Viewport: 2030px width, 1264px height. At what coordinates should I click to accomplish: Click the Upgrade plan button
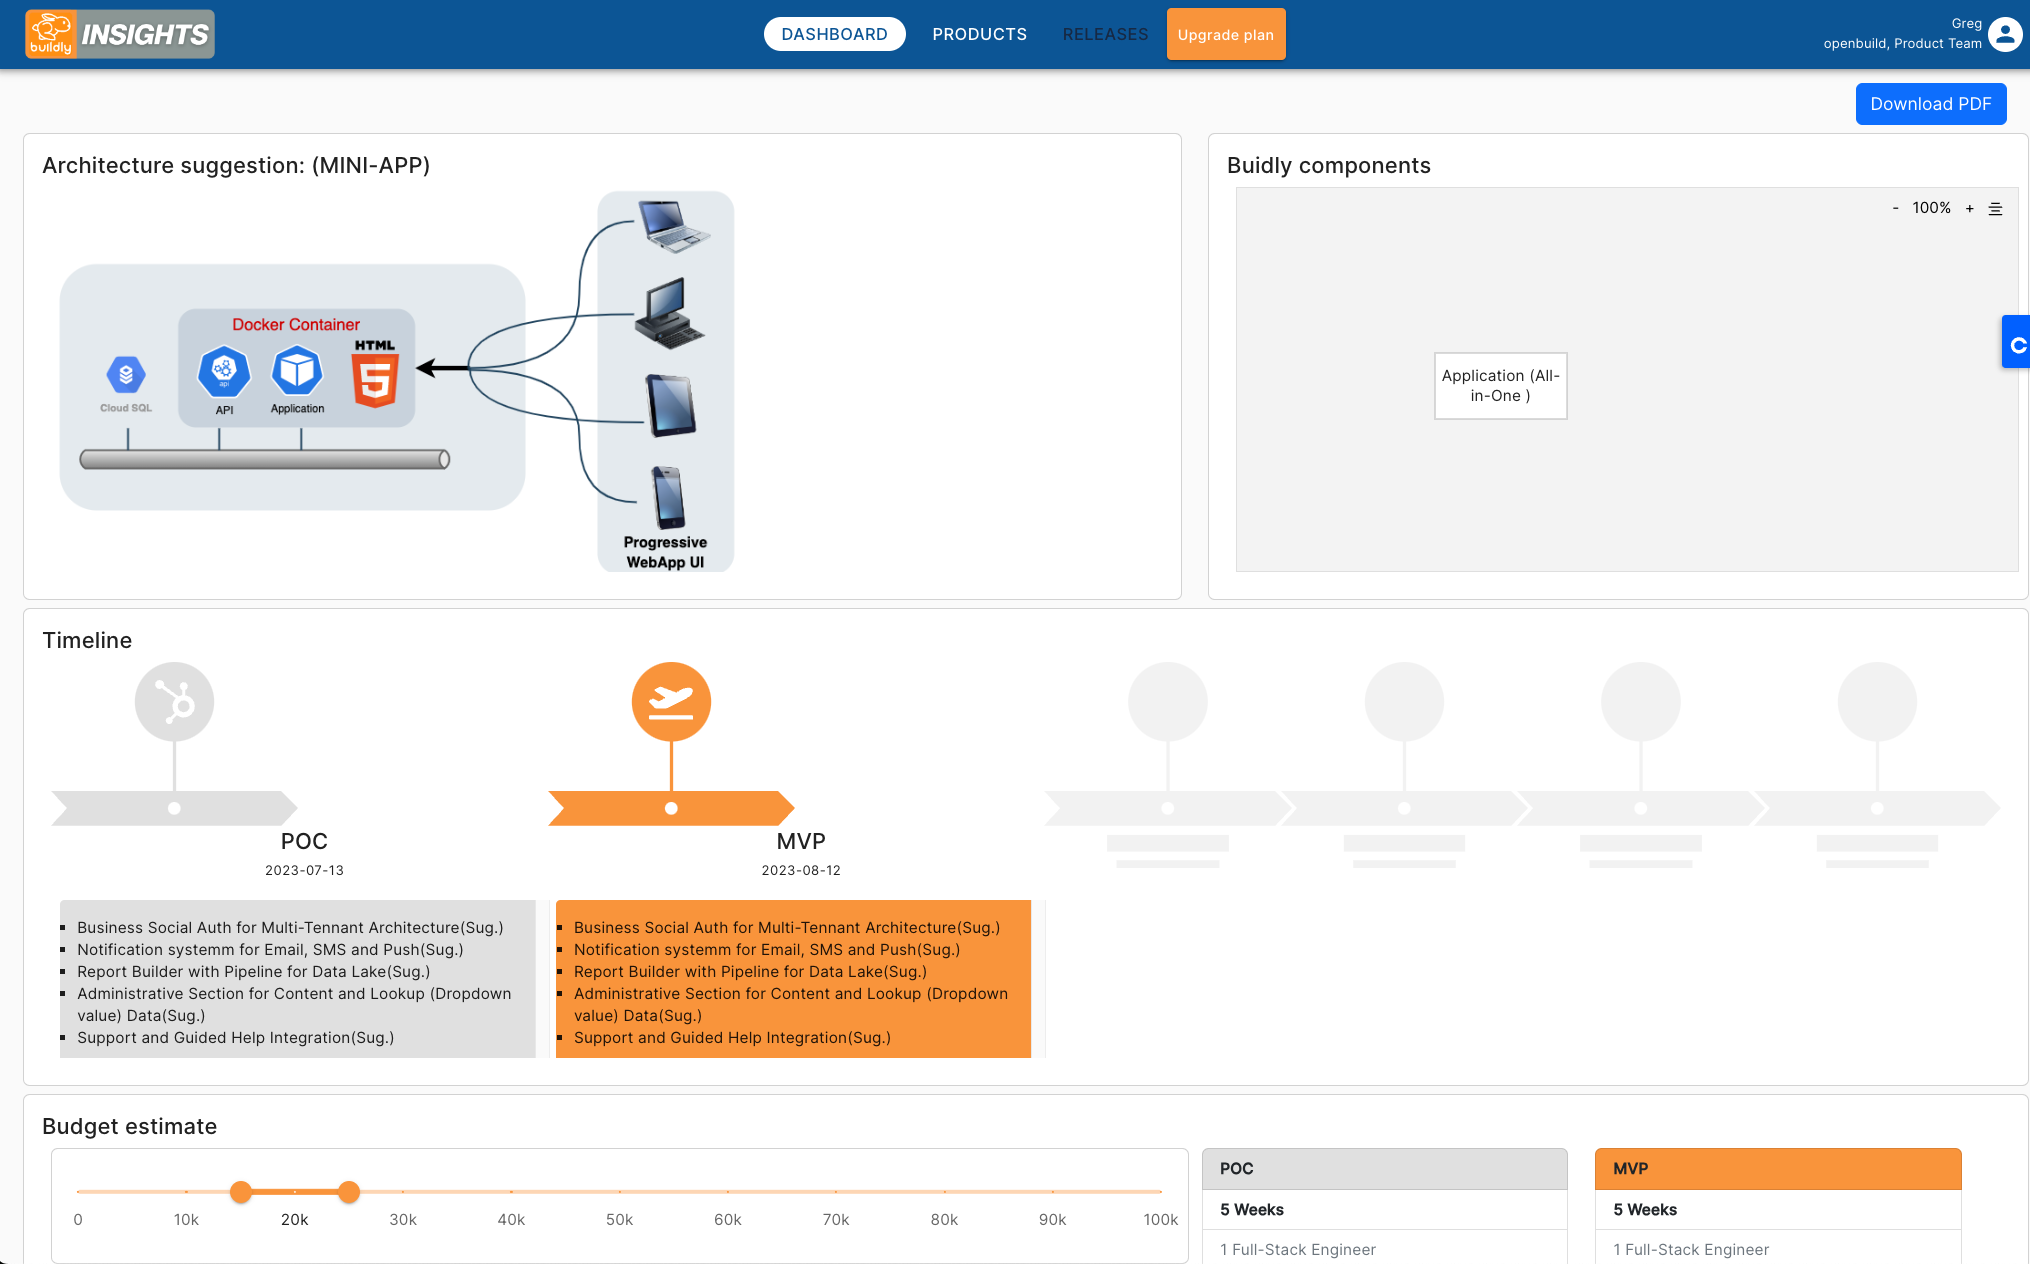point(1225,34)
